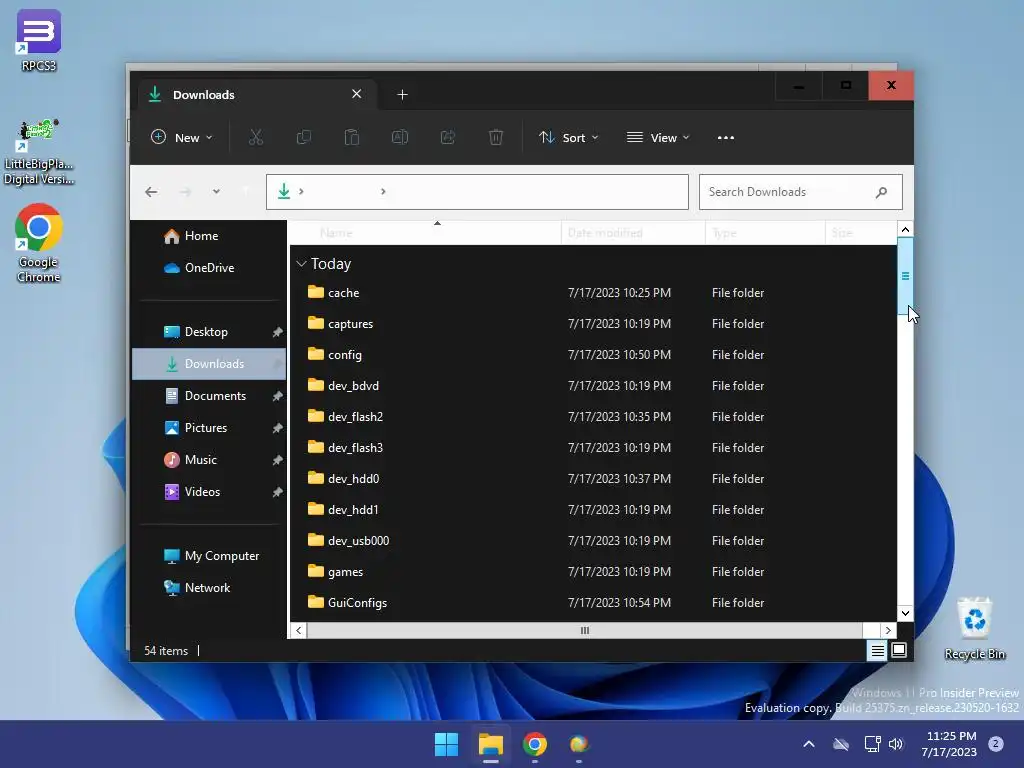Open the Windows Start menu
Image resolution: width=1024 pixels, height=768 pixels.
[447, 744]
